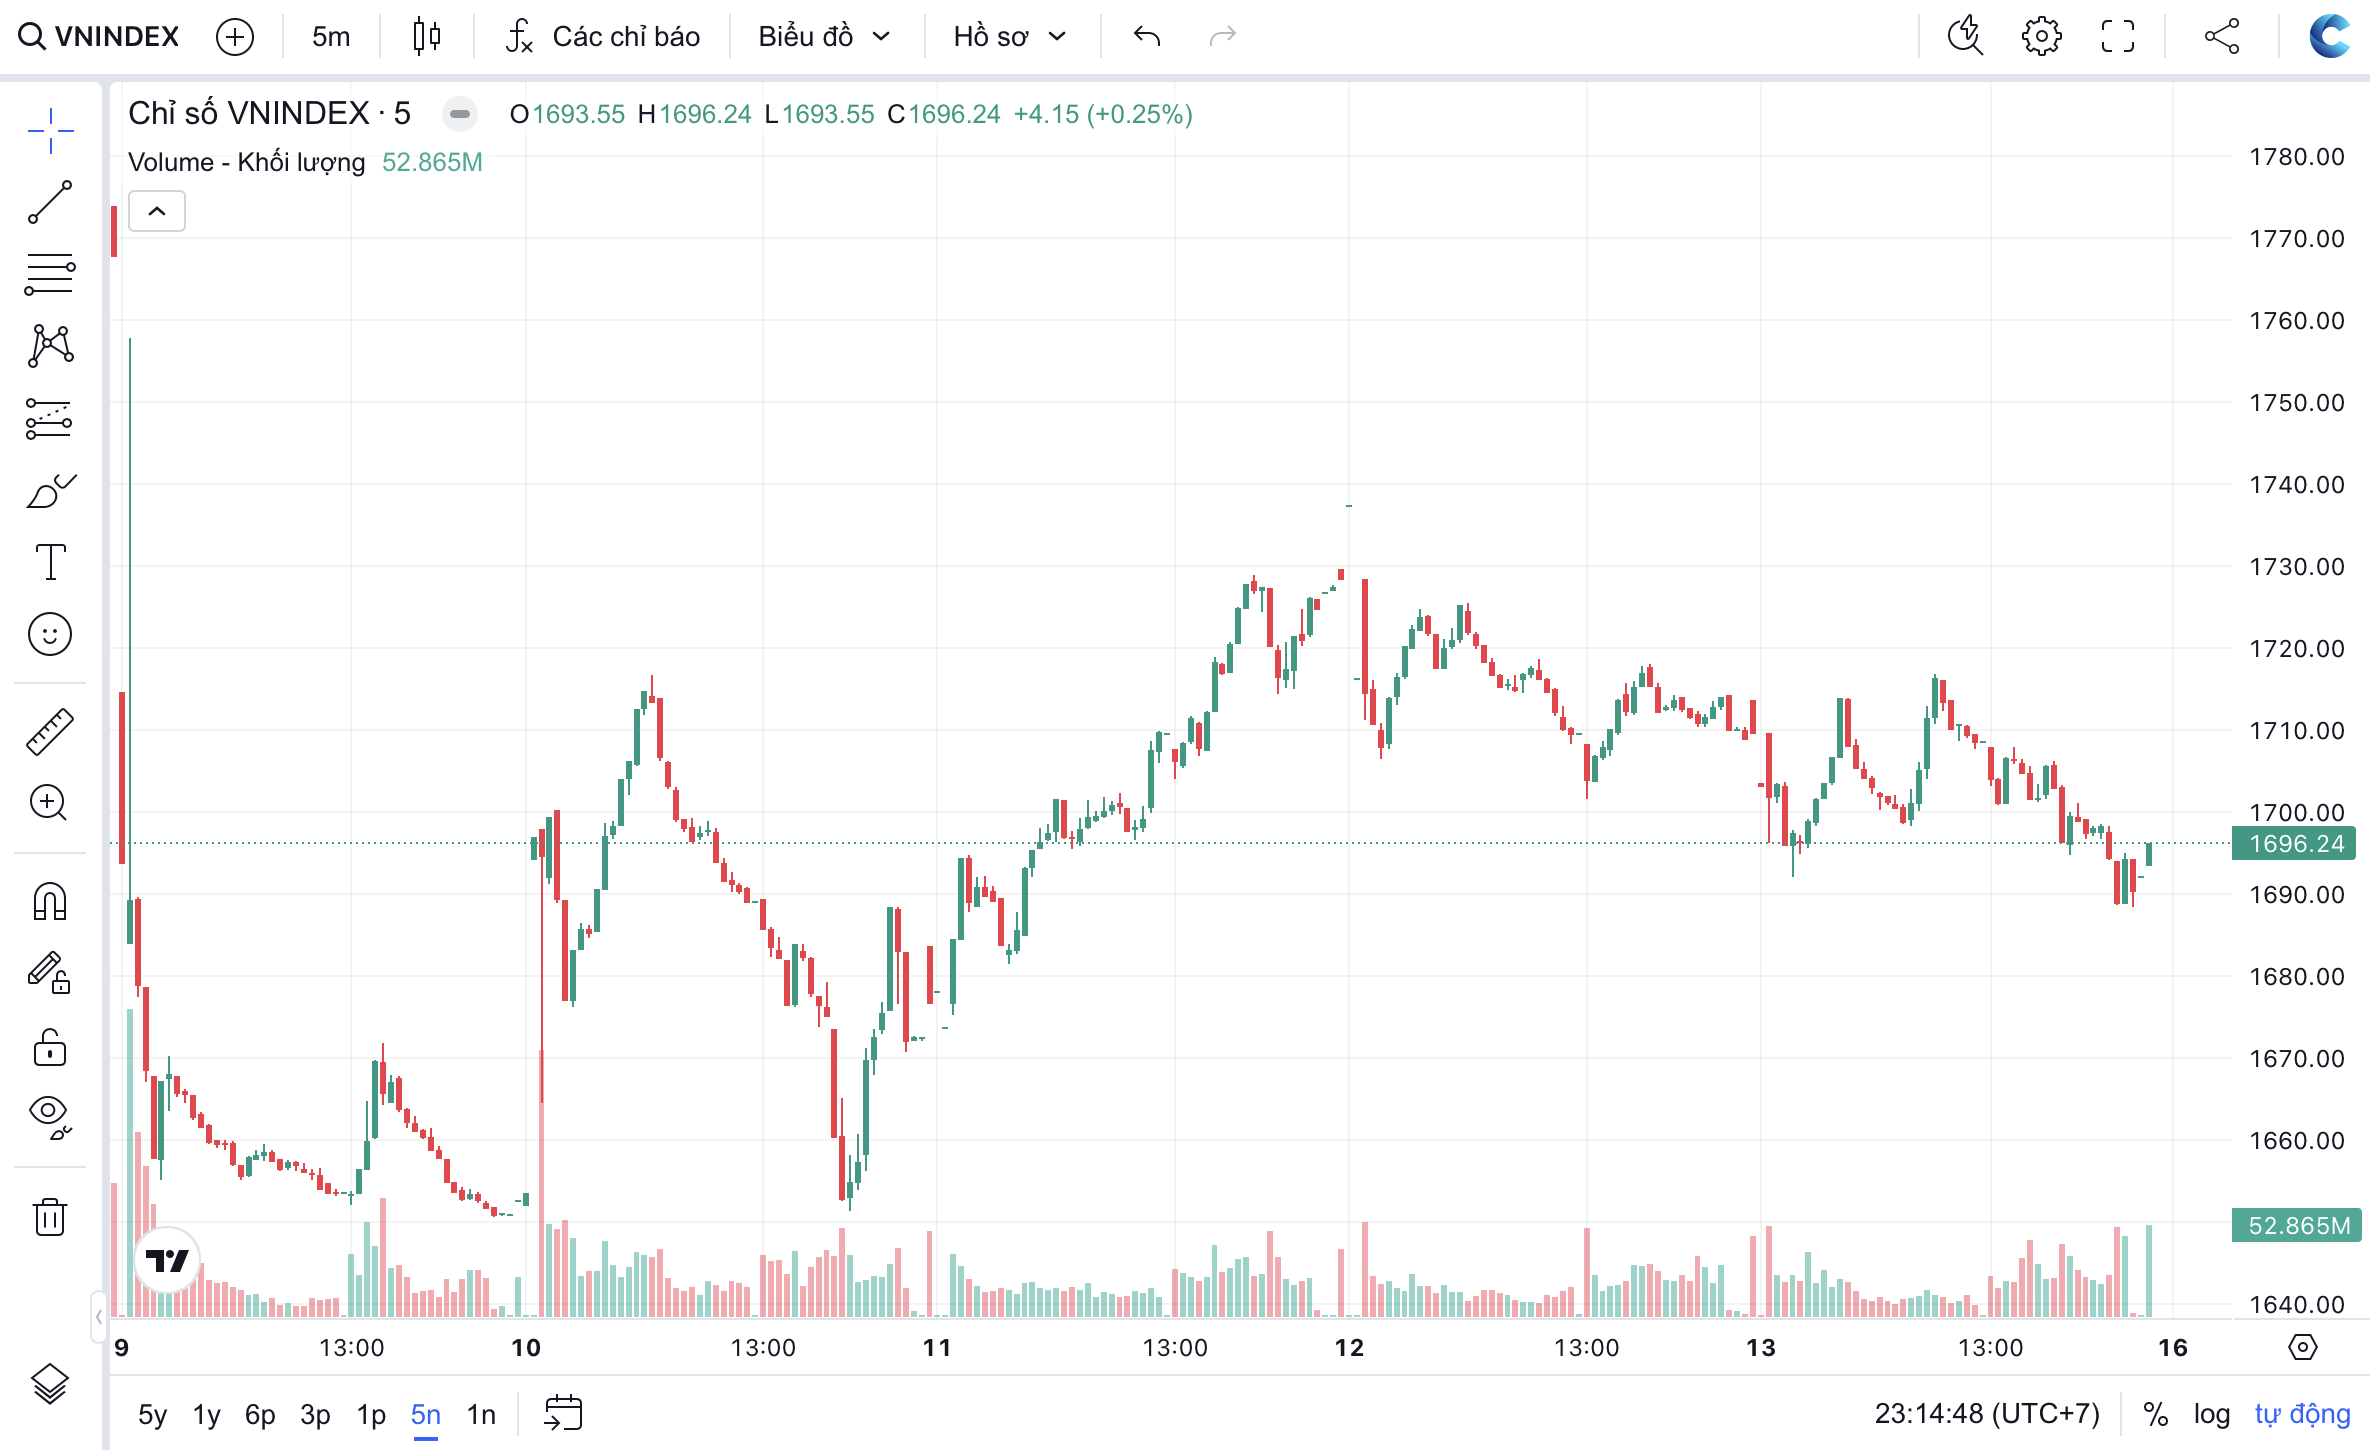The height and width of the screenshot is (1450, 2370).
Task: Open the Các chỉ báo indicators menu
Action: pos(600,36)
